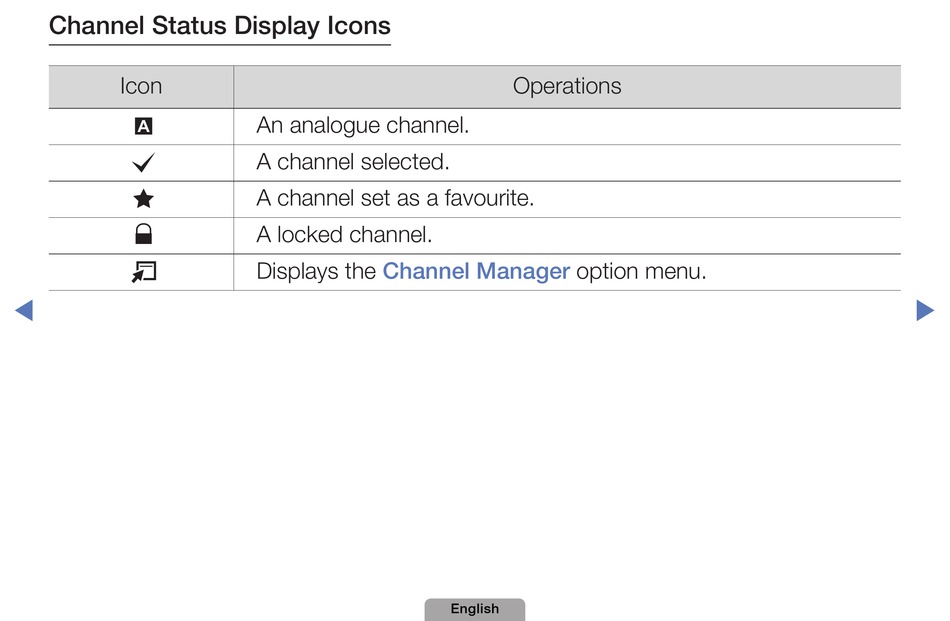
Task: Go to previous page with left arrow
Action: pyautogui.click(x=24, y=310)
